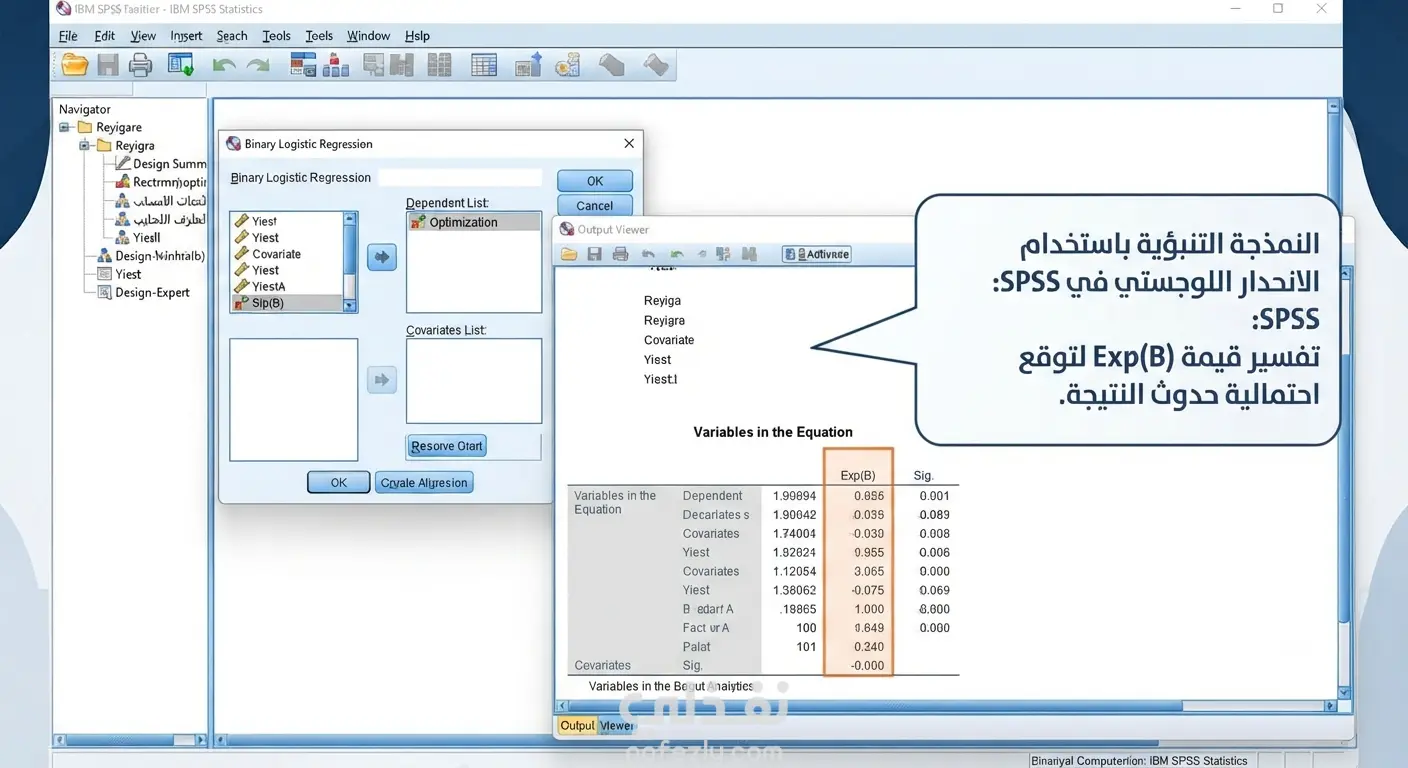Click the Crvale Aligresion button
Screen dimensions: 1408x768
point(424,483)
